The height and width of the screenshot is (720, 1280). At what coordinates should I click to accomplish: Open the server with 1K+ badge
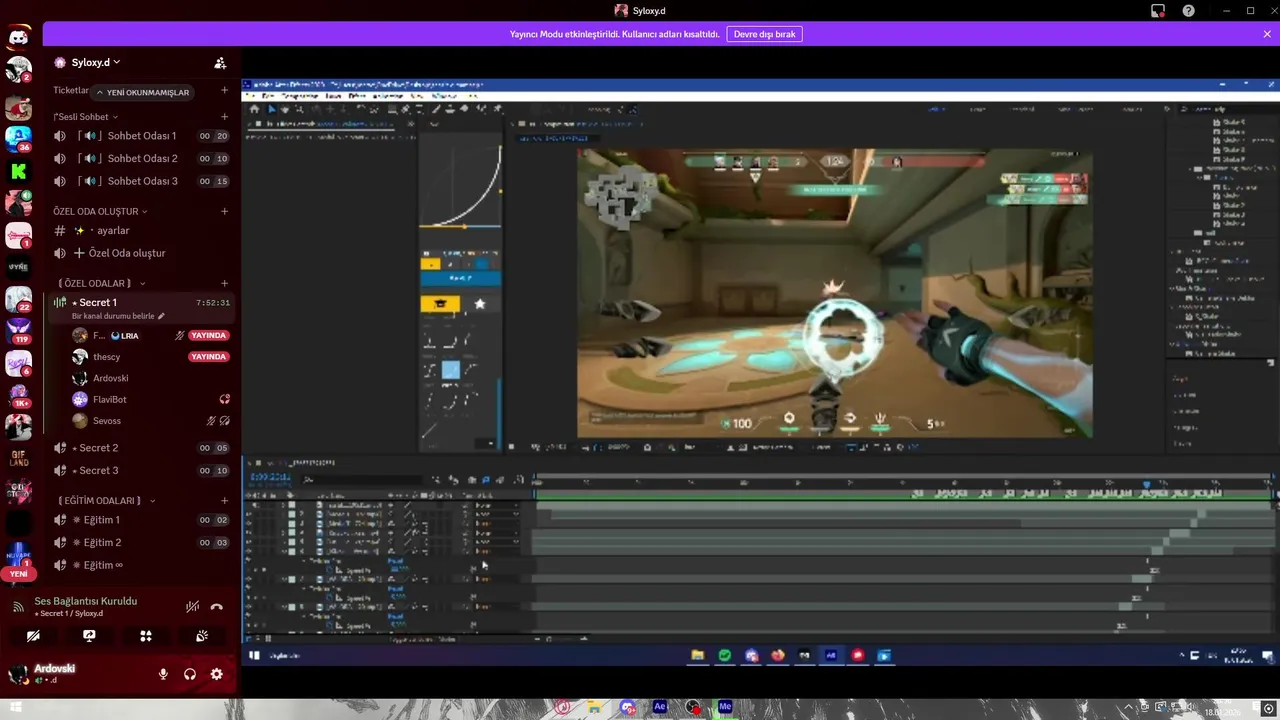[x=18, y=394]
